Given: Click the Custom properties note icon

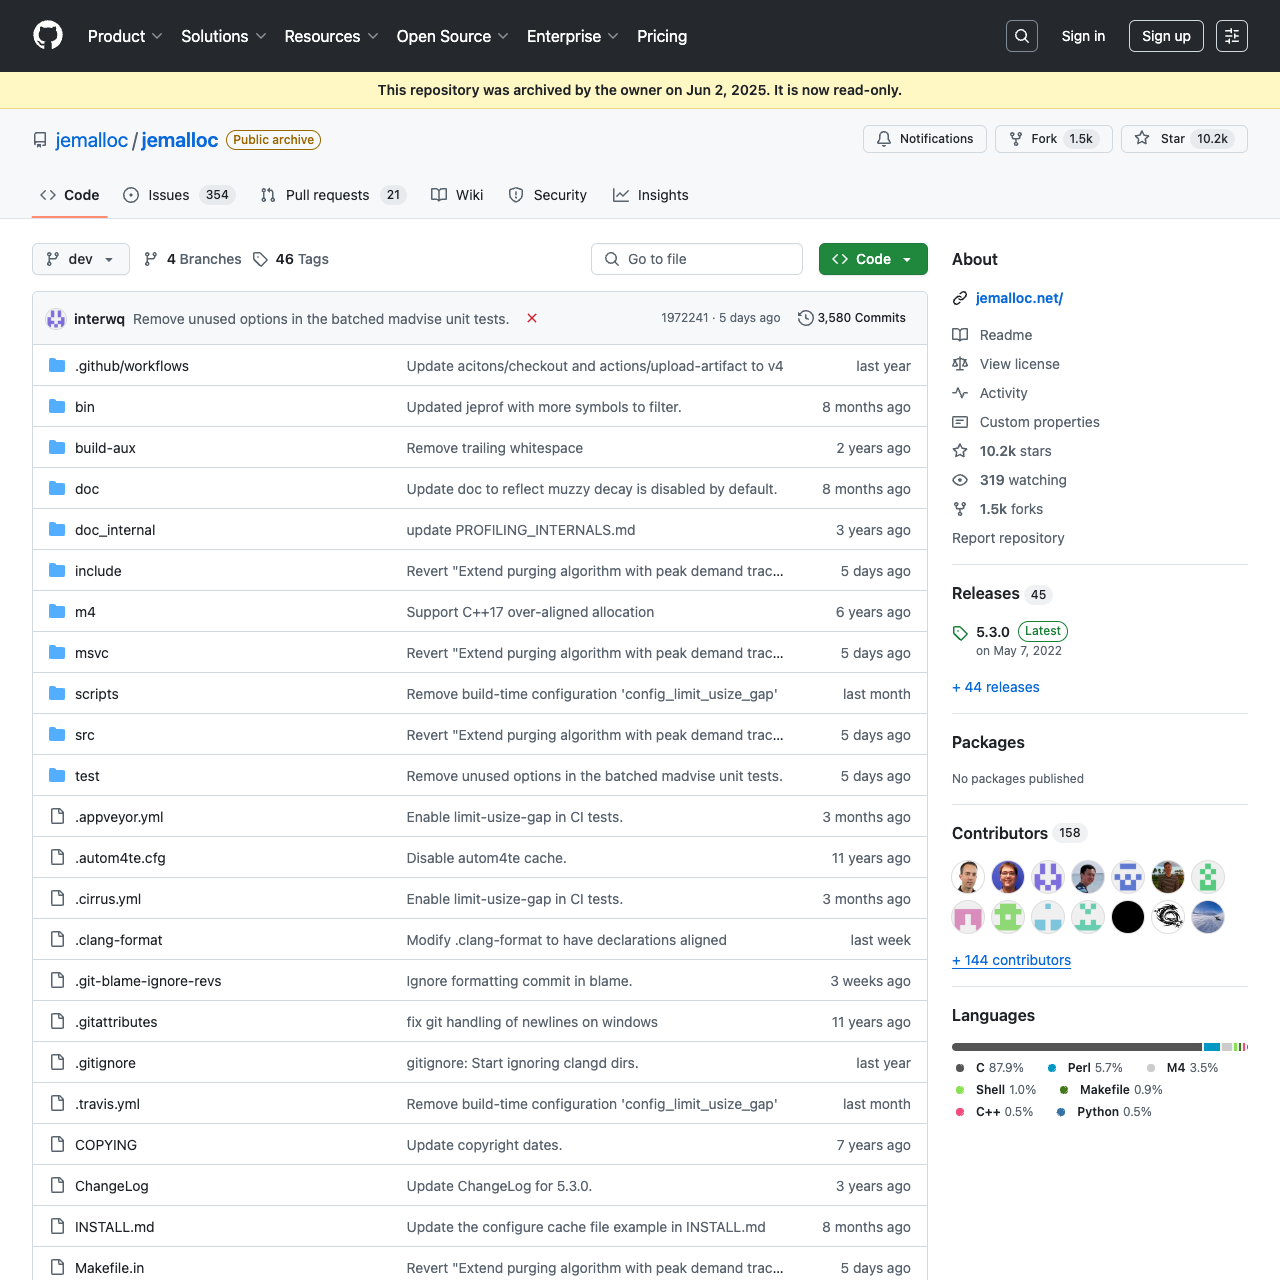Looking at the screenshot, I should [x=960, y=422].
